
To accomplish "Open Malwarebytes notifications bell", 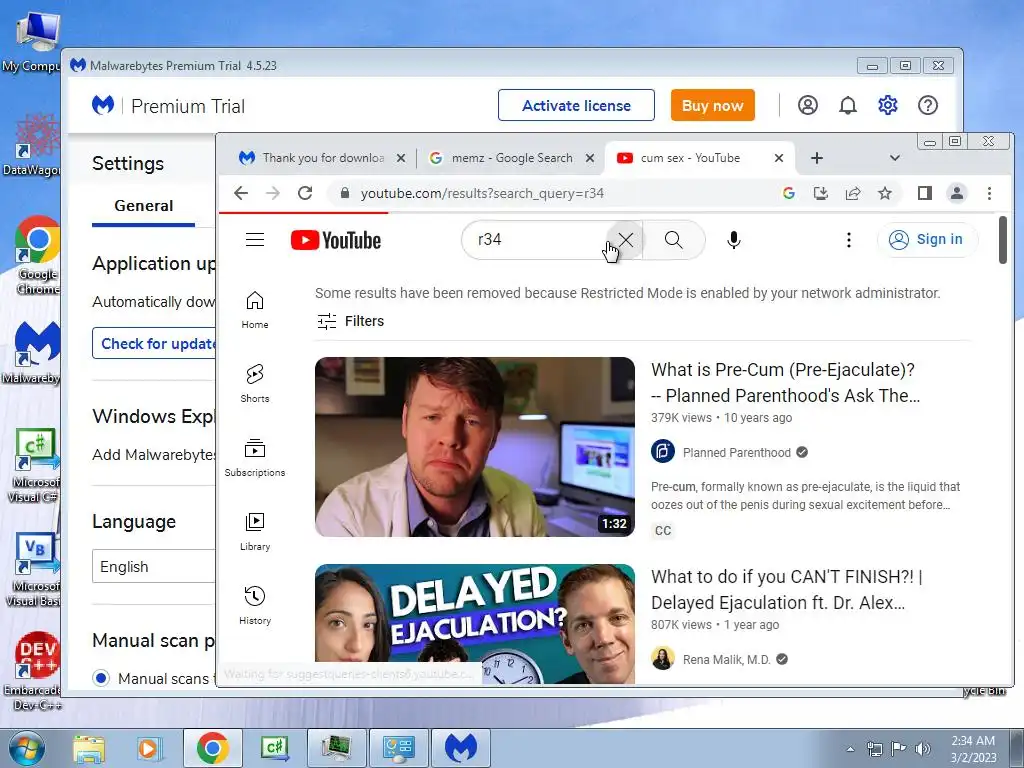I will tap(848, 105).
